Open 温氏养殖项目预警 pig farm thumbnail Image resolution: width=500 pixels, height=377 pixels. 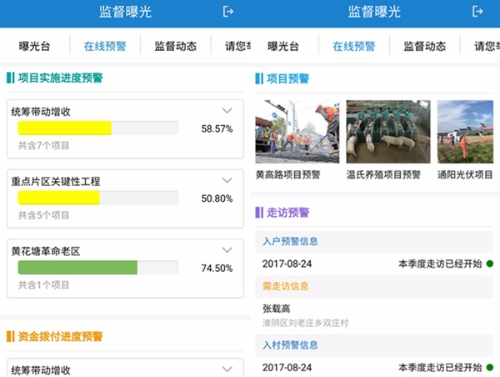[388, 132]
